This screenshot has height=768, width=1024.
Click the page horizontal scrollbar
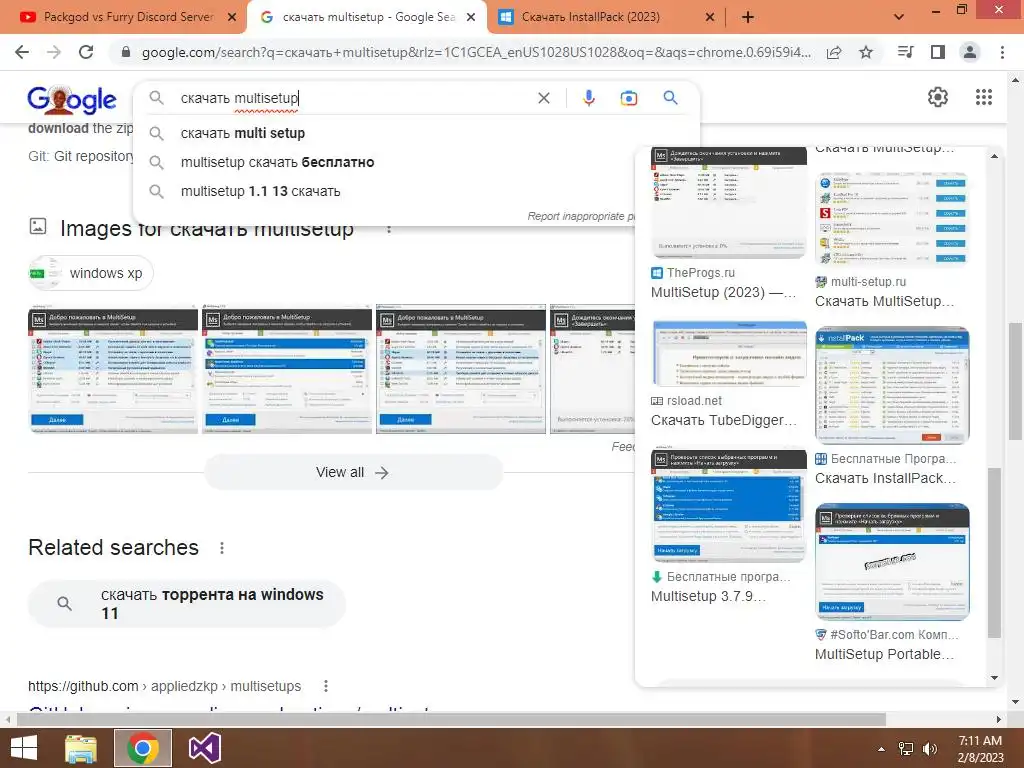(x=451, y=719)
